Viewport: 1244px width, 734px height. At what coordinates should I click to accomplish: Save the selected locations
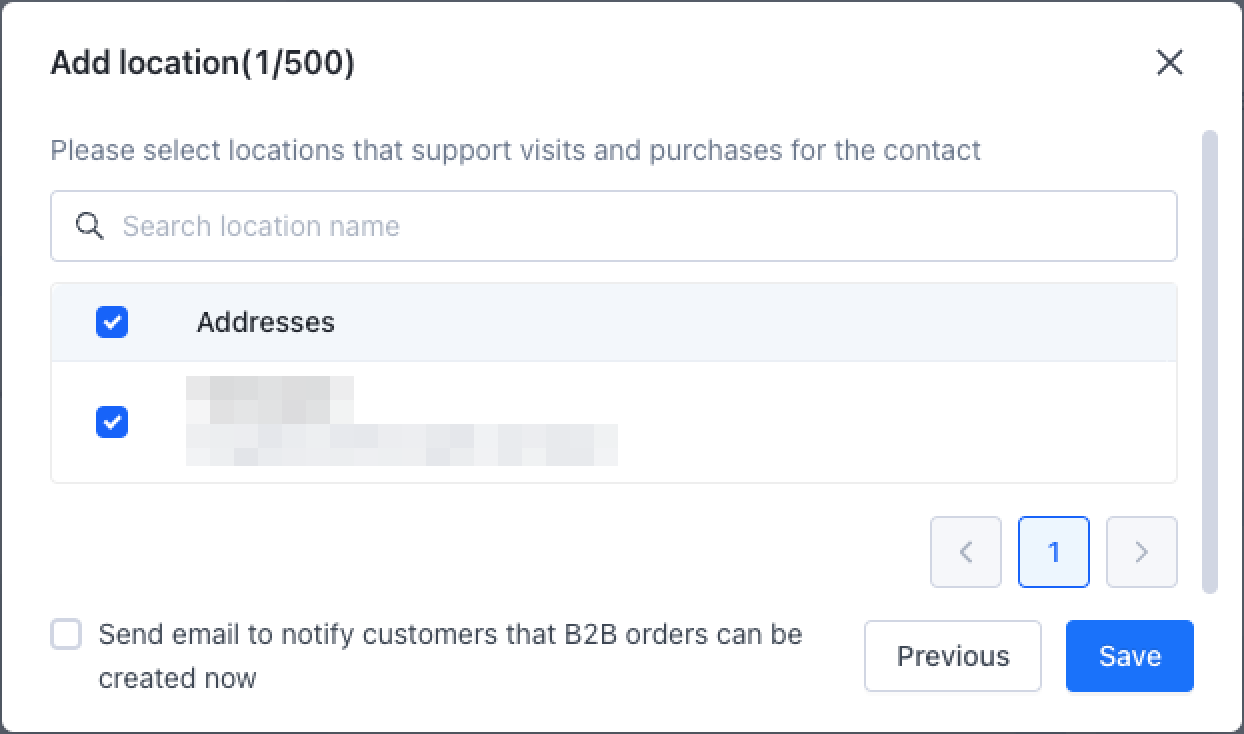point(1129,656)
